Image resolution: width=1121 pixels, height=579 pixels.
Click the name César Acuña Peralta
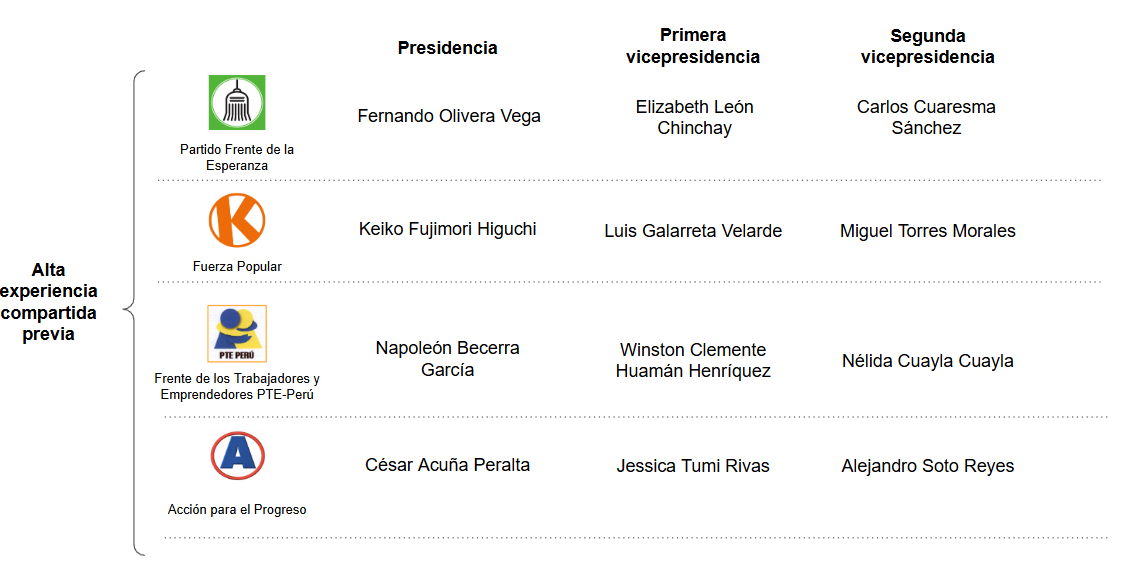click(x=447, y=465)
